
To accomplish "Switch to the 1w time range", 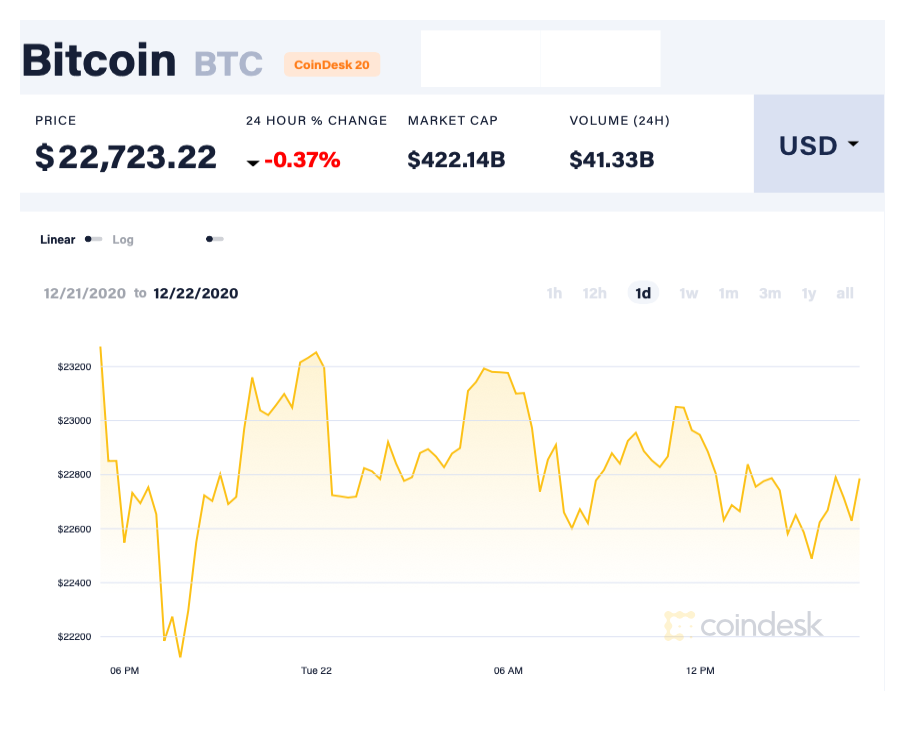I will point(688,293).
